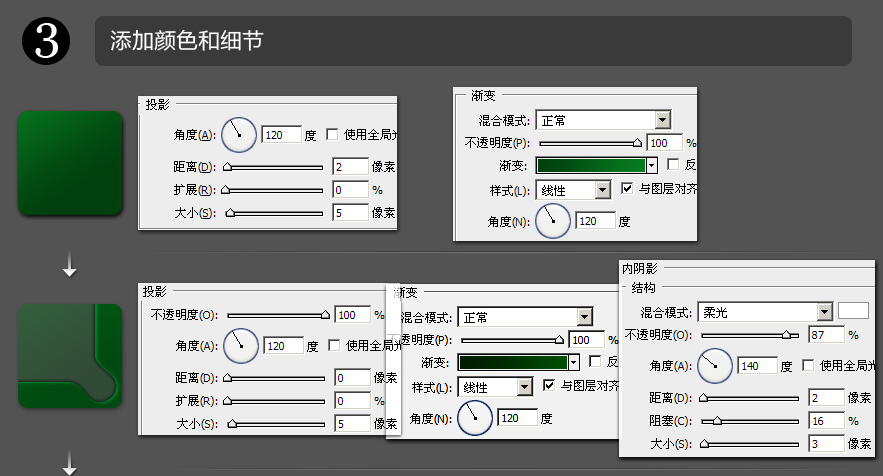Enable 使用全局光 in upper 投影 panel
Viewport: 883px width, 476px height.
tap(332, 134)
